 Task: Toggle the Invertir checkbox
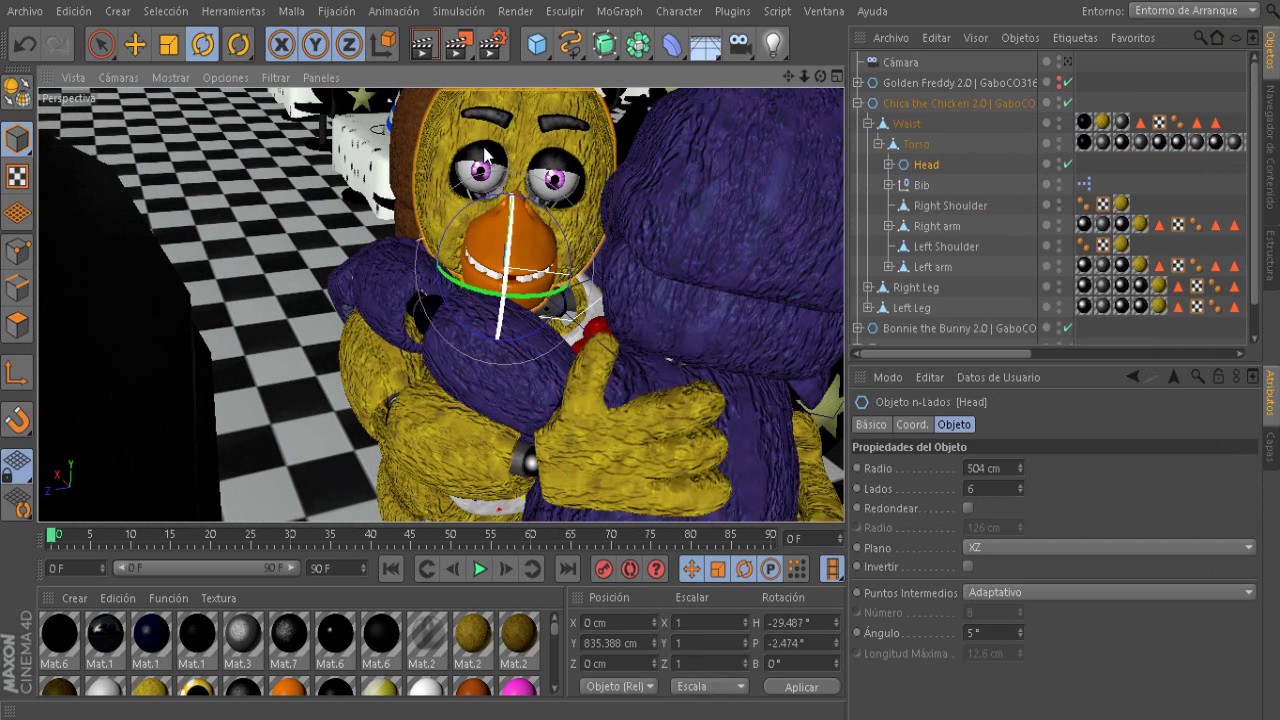click(968, 567)
